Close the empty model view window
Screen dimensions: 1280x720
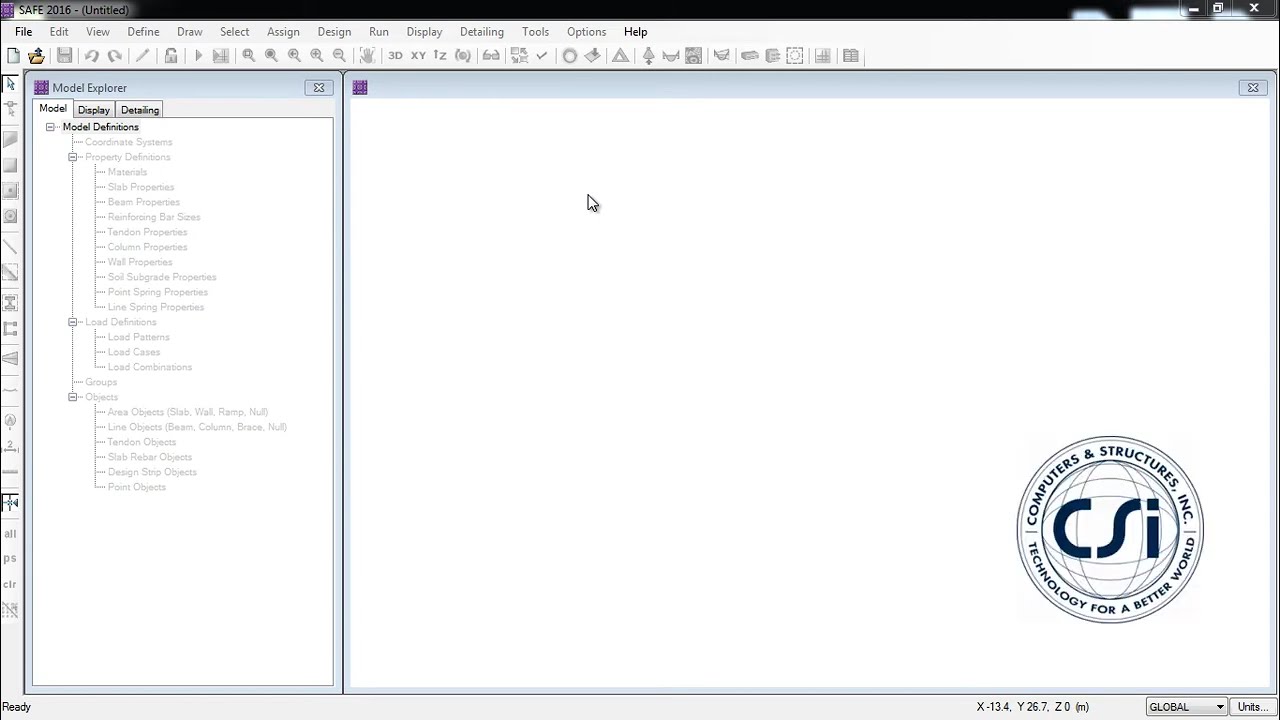click(1253, 88)
